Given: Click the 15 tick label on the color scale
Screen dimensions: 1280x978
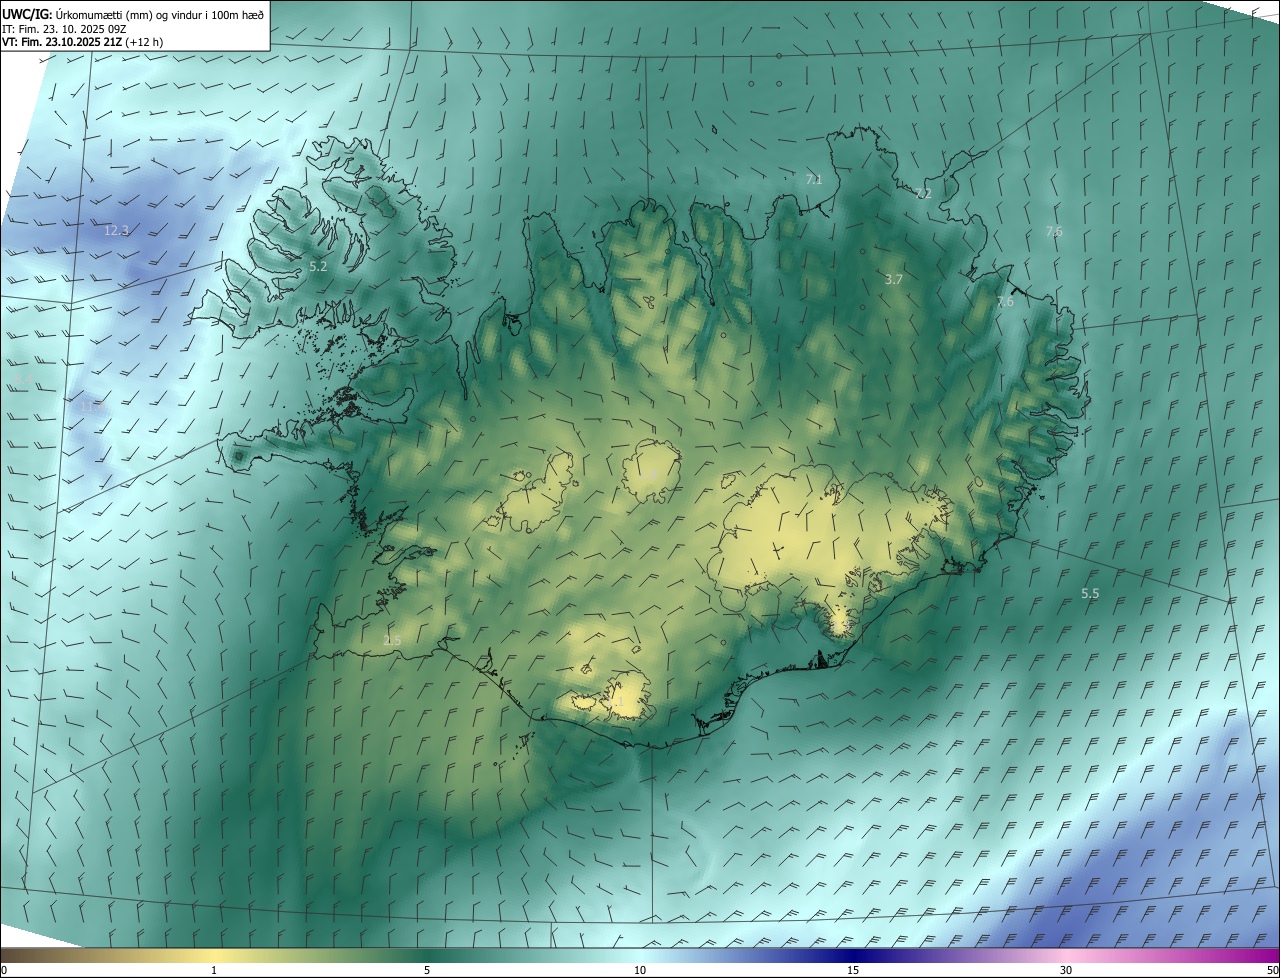Looking at the screenshot, I should [x=853, y=971].
